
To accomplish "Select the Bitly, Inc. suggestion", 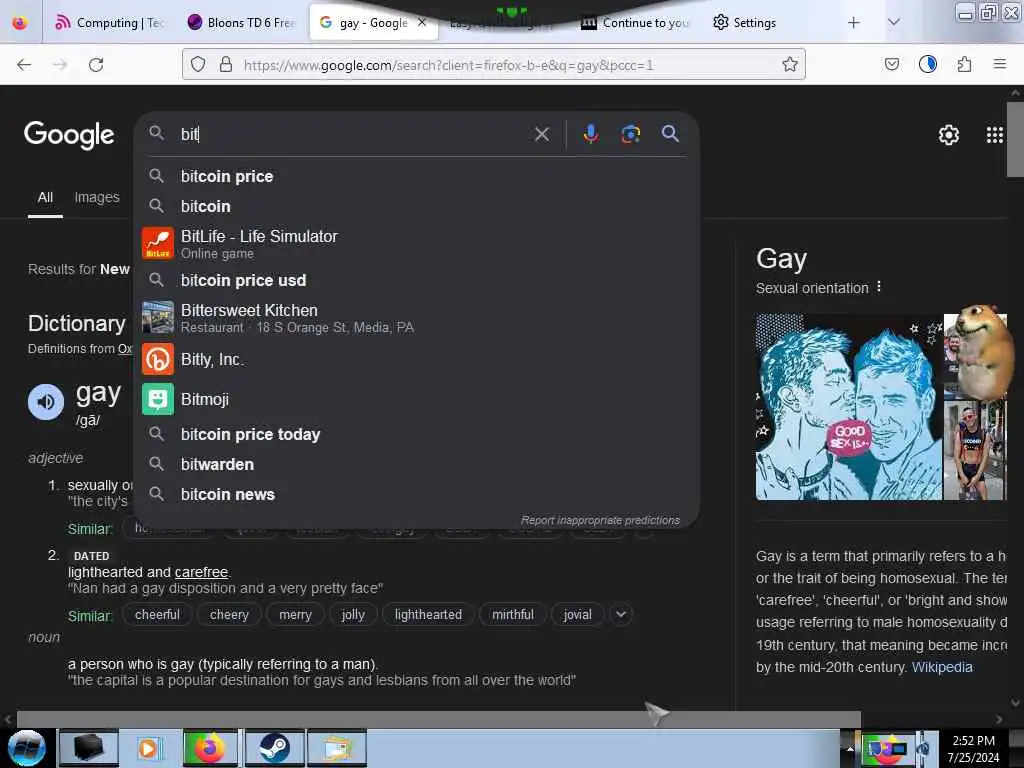I will (x=416, y=359).
